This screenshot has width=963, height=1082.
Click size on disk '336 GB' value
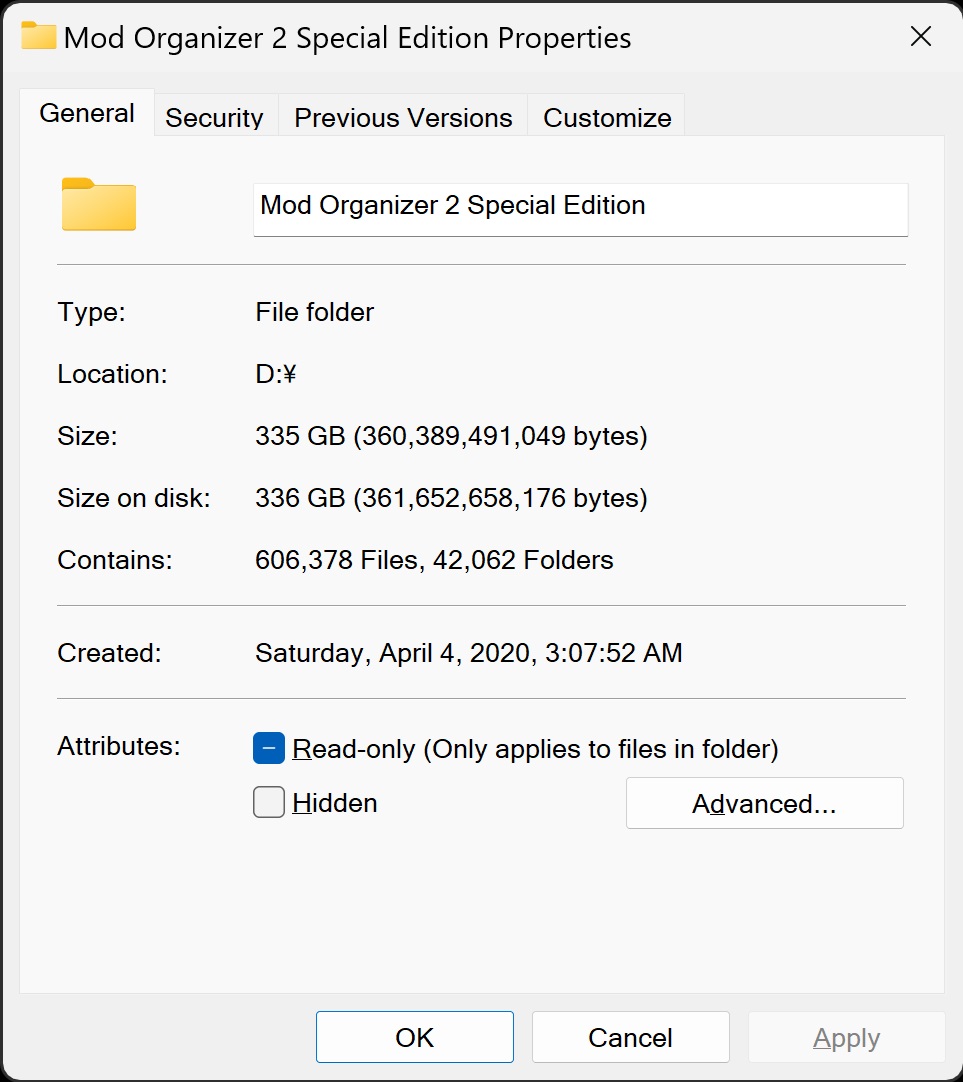point(451,498)
